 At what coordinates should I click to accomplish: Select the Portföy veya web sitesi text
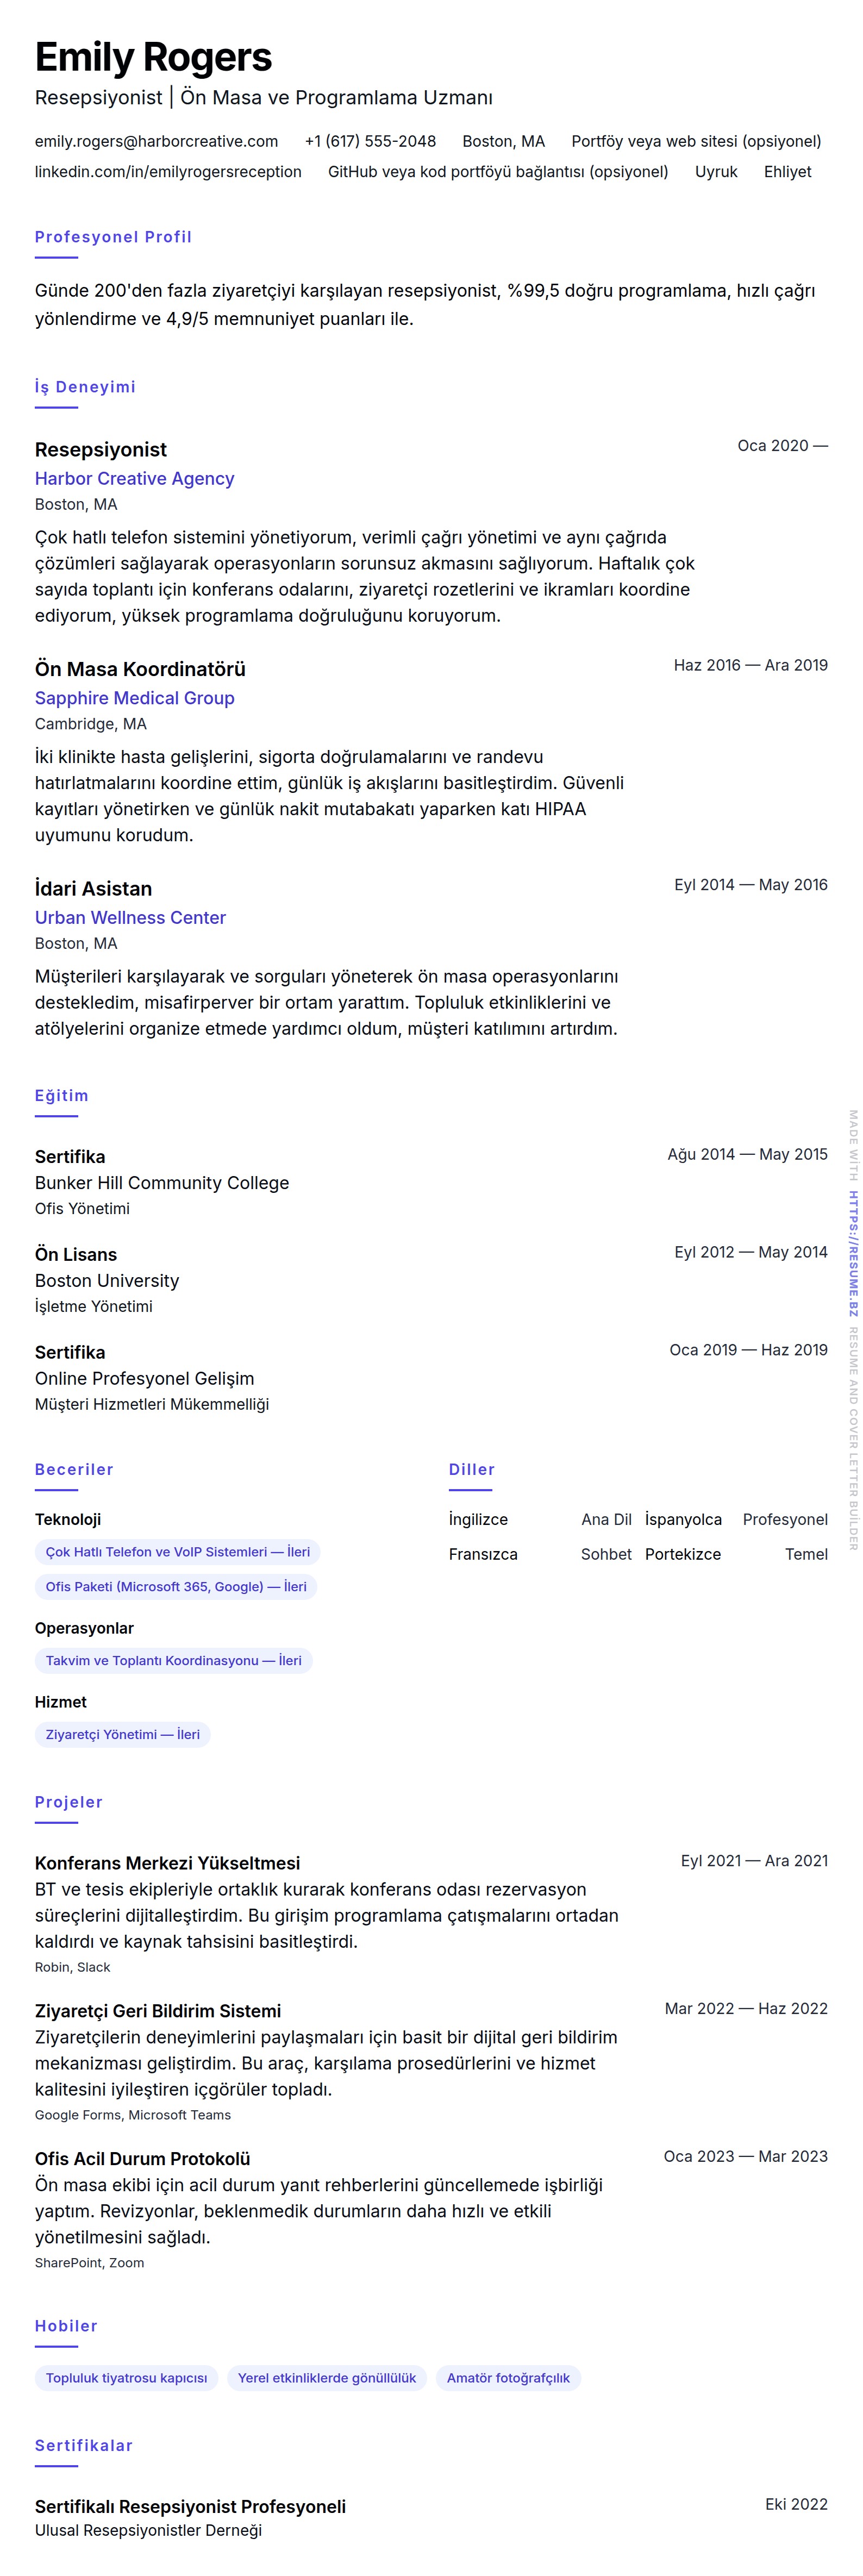[695, 141]
